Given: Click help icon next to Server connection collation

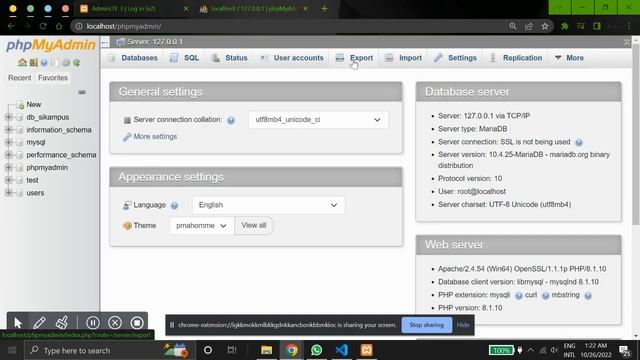Looking at the screenshot, I should tap(231, 120).
